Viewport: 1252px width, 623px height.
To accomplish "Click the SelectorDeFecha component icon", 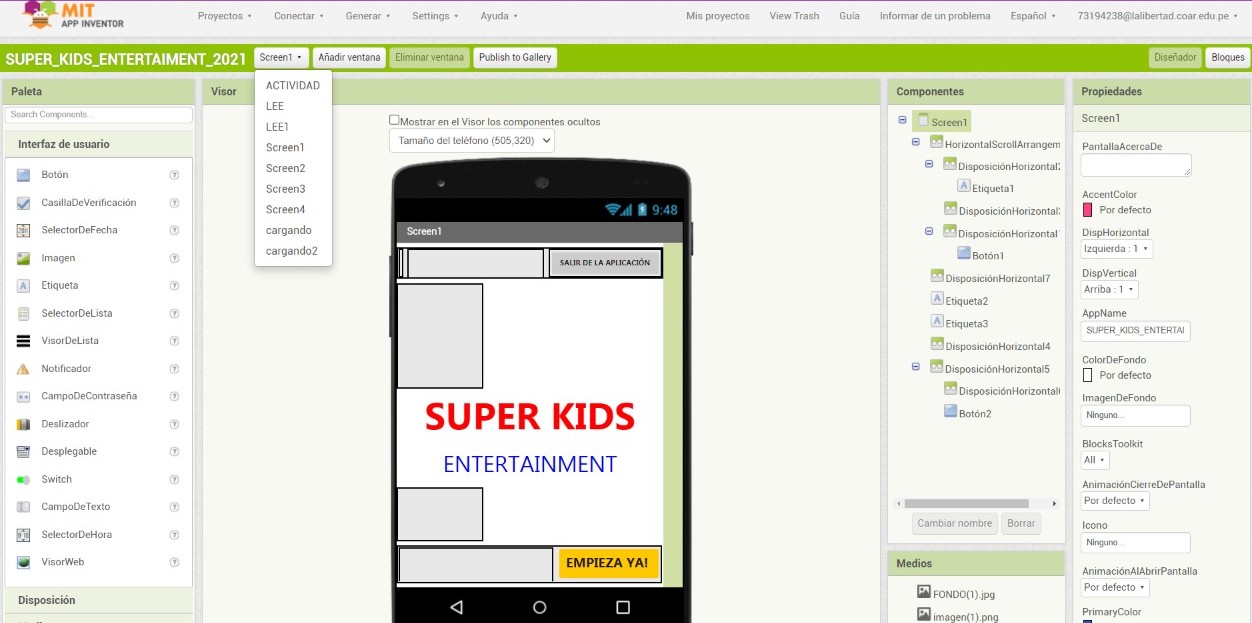I will click(x=23, y=230).
